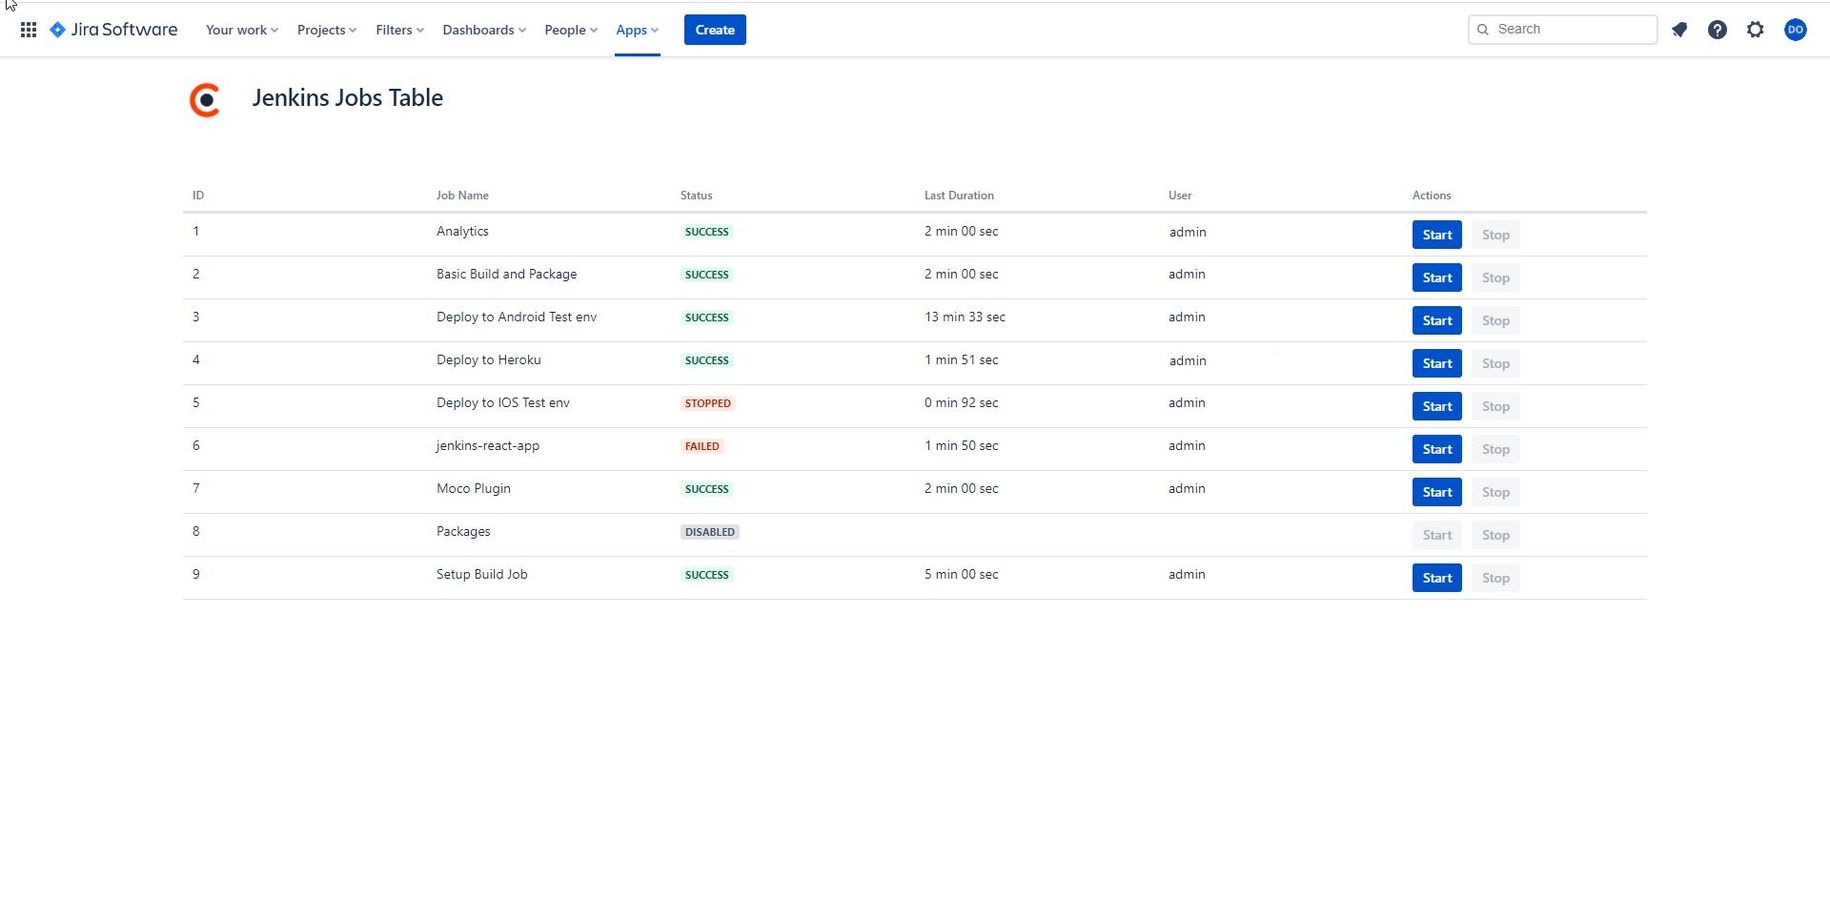Click the DISABLED status badge

(x=709, y=533)
